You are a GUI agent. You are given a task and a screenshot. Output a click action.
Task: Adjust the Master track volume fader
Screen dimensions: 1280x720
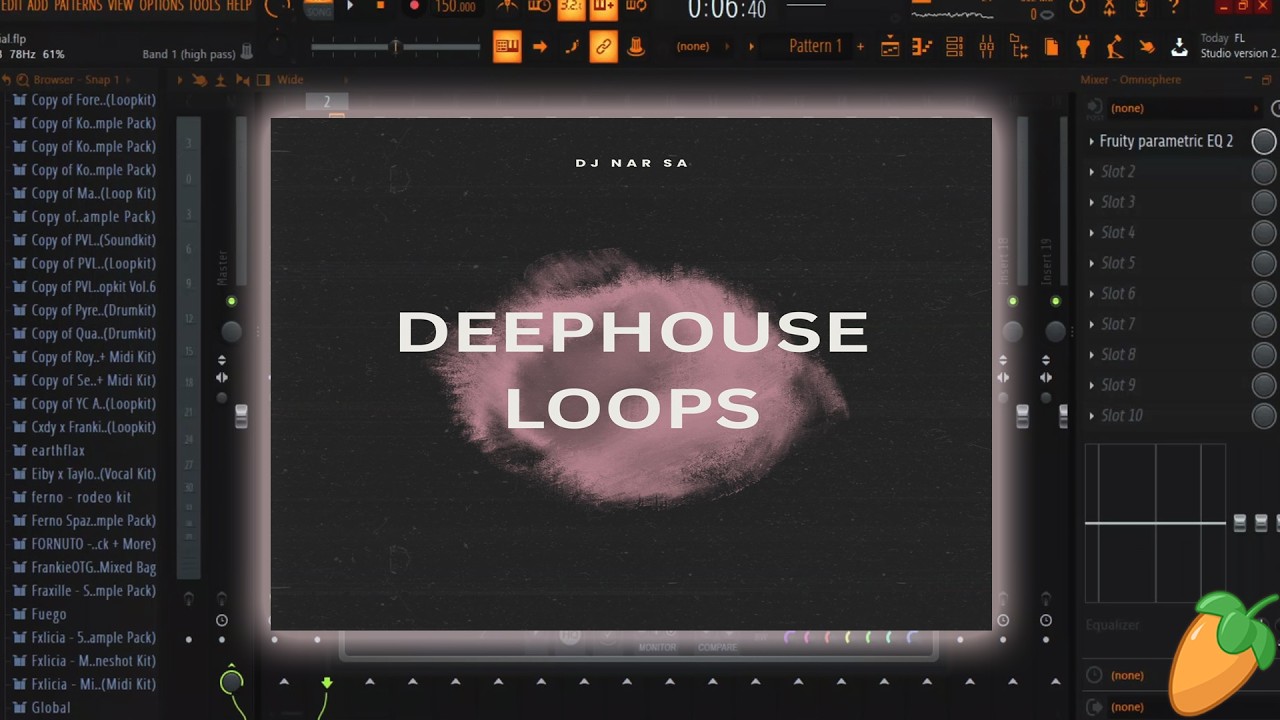241,416
